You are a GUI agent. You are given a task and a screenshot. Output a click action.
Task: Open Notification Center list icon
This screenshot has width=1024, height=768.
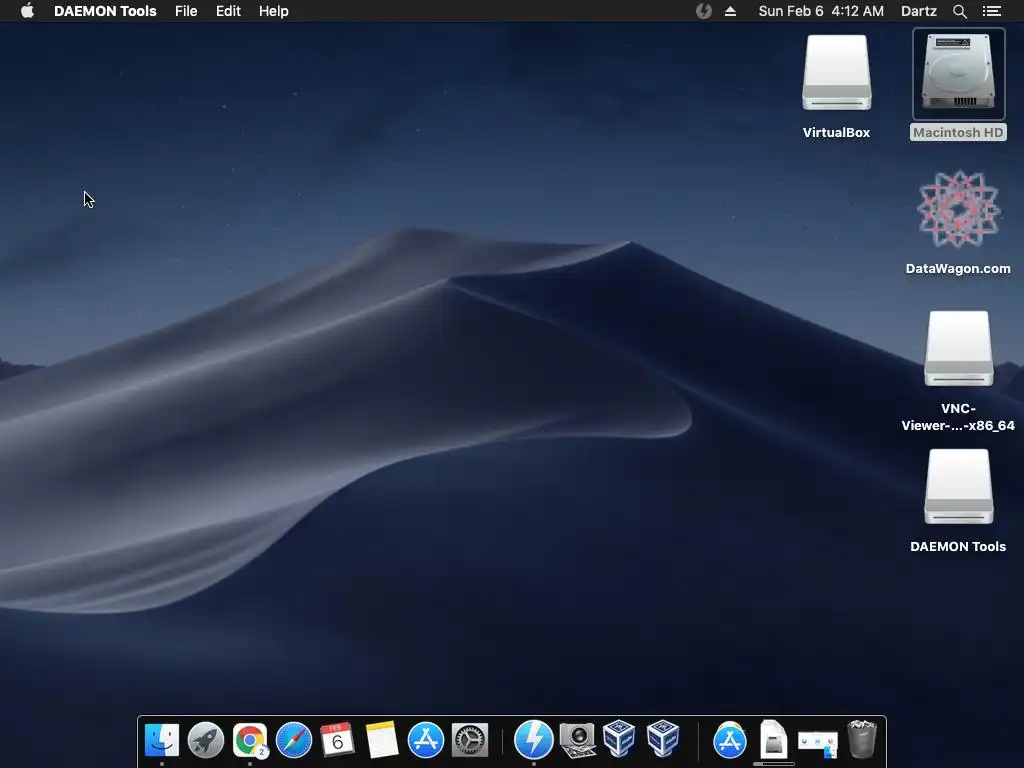pos(991,11)
